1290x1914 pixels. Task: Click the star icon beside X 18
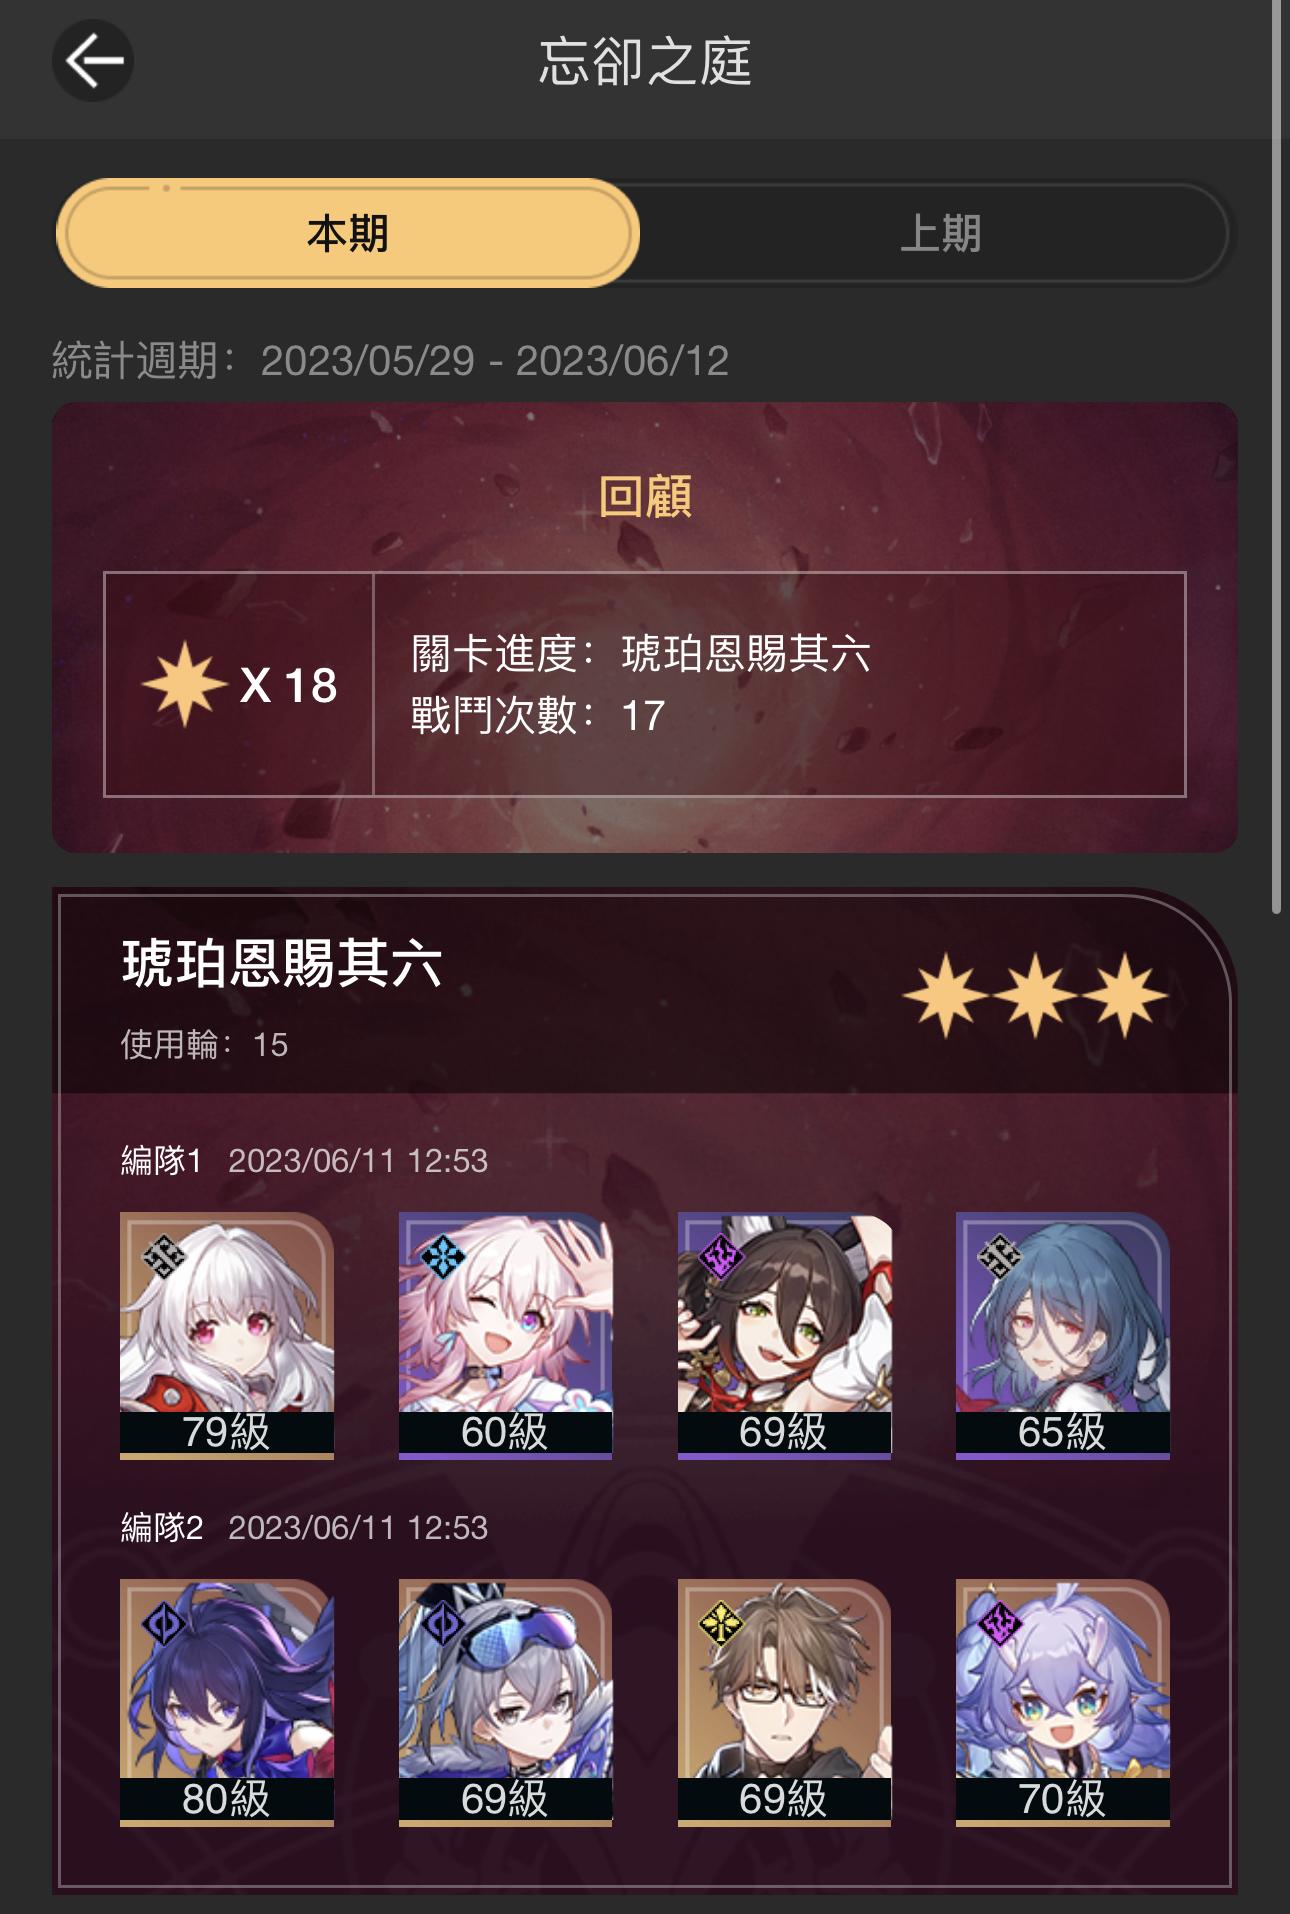click(185, 684)
